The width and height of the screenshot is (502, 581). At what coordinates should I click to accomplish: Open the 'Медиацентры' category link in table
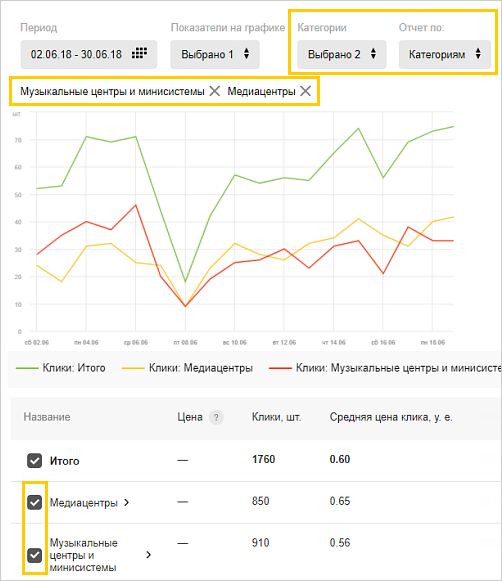pos(84,503)
